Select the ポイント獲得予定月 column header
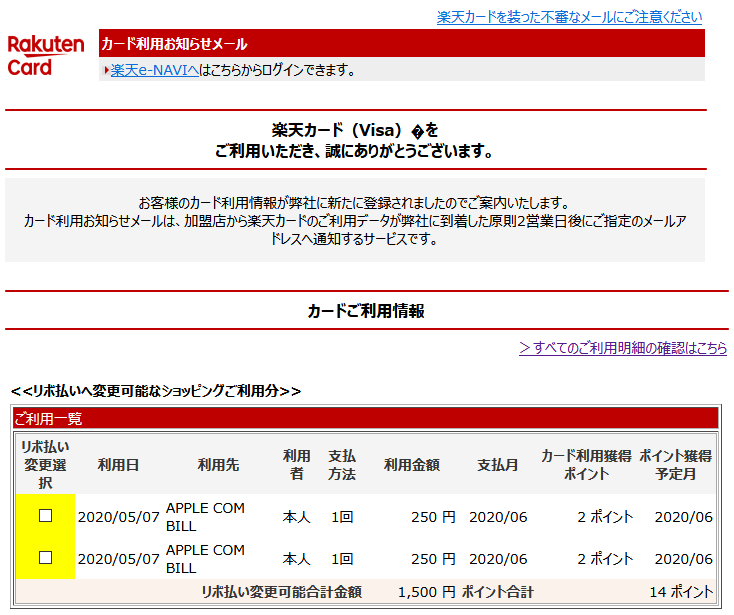 pyautogui.click(x=675, y=465)
